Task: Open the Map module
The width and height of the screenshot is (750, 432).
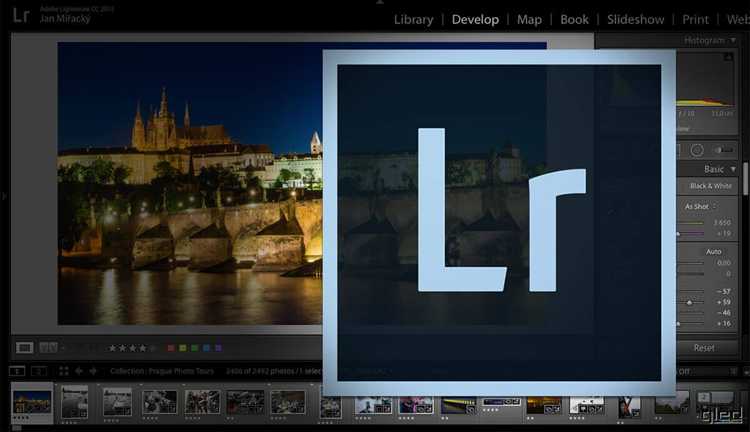Action: pyautogui.click(x=529, y=20)
